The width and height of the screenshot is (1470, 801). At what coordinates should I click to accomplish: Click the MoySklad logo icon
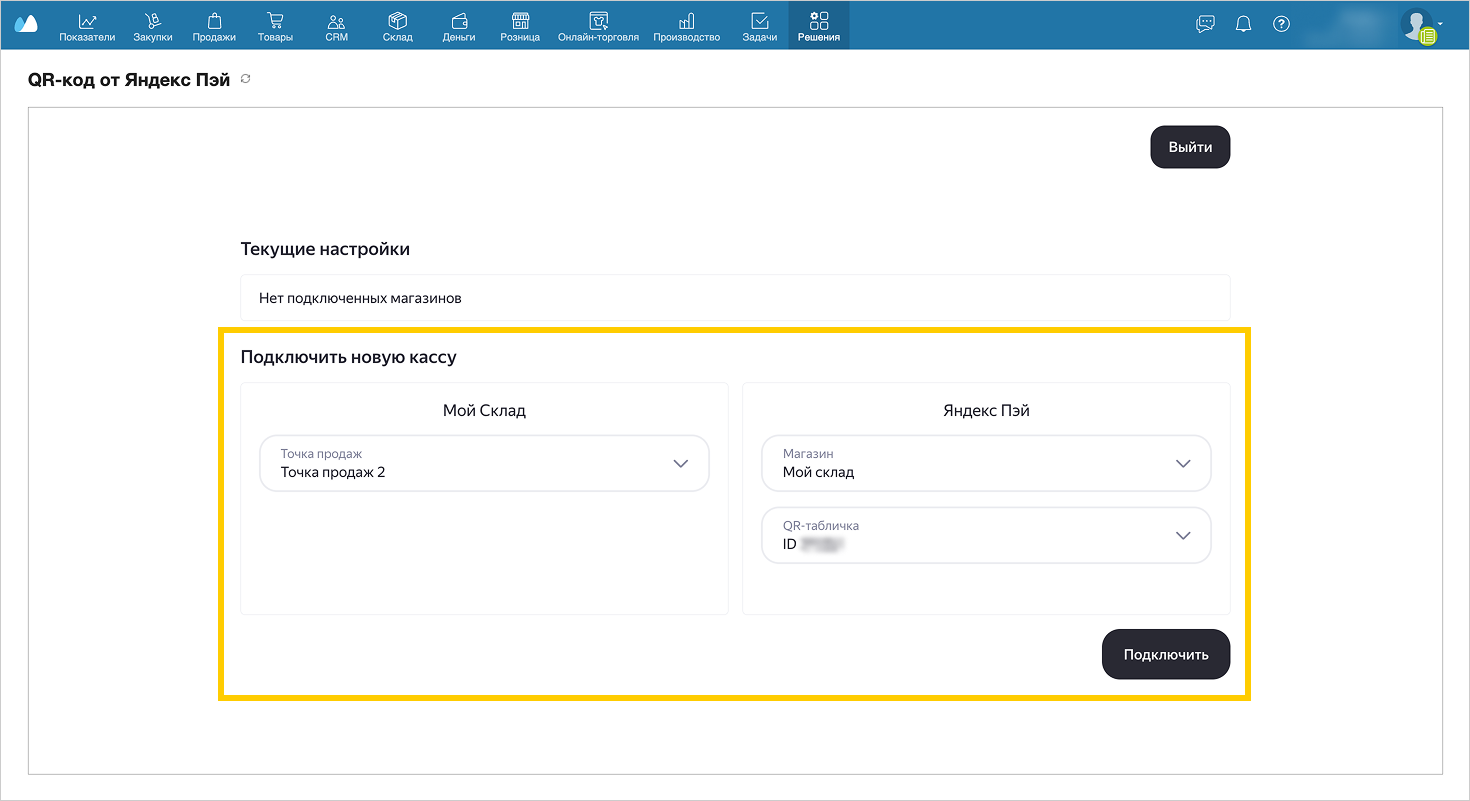pyautogui.click(x=26, y=24)
